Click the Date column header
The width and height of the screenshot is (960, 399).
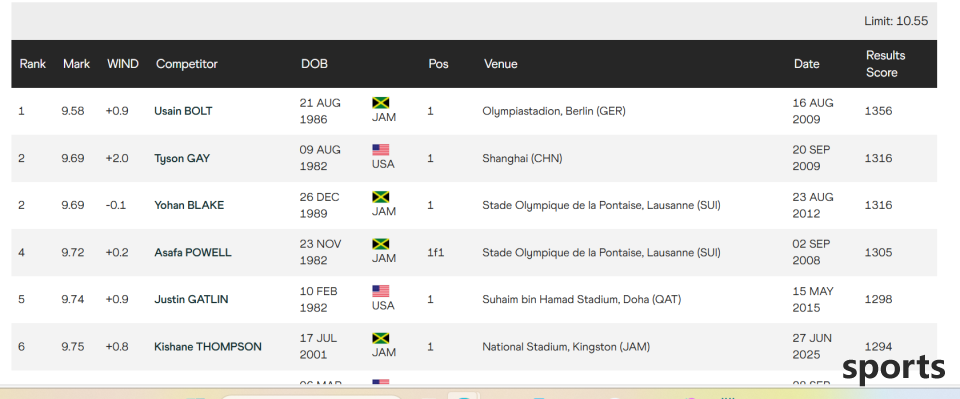click(806, 64)
